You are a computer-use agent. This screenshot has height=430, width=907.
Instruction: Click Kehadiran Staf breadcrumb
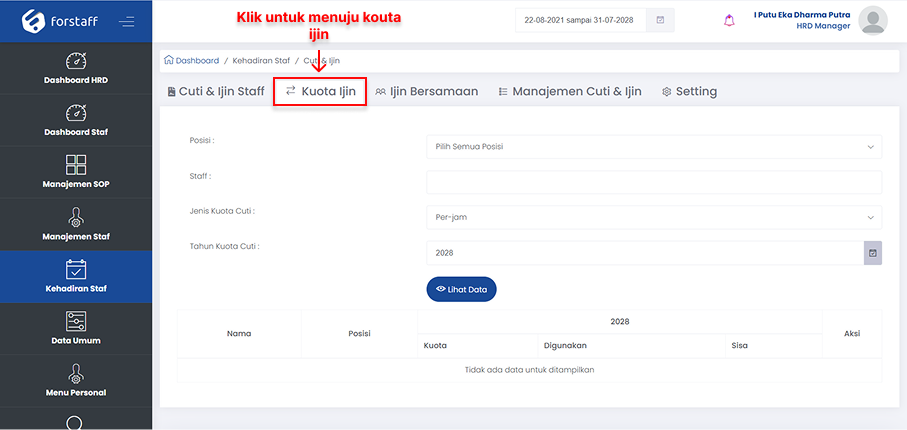pyautogui.click(x=261, y=60)
